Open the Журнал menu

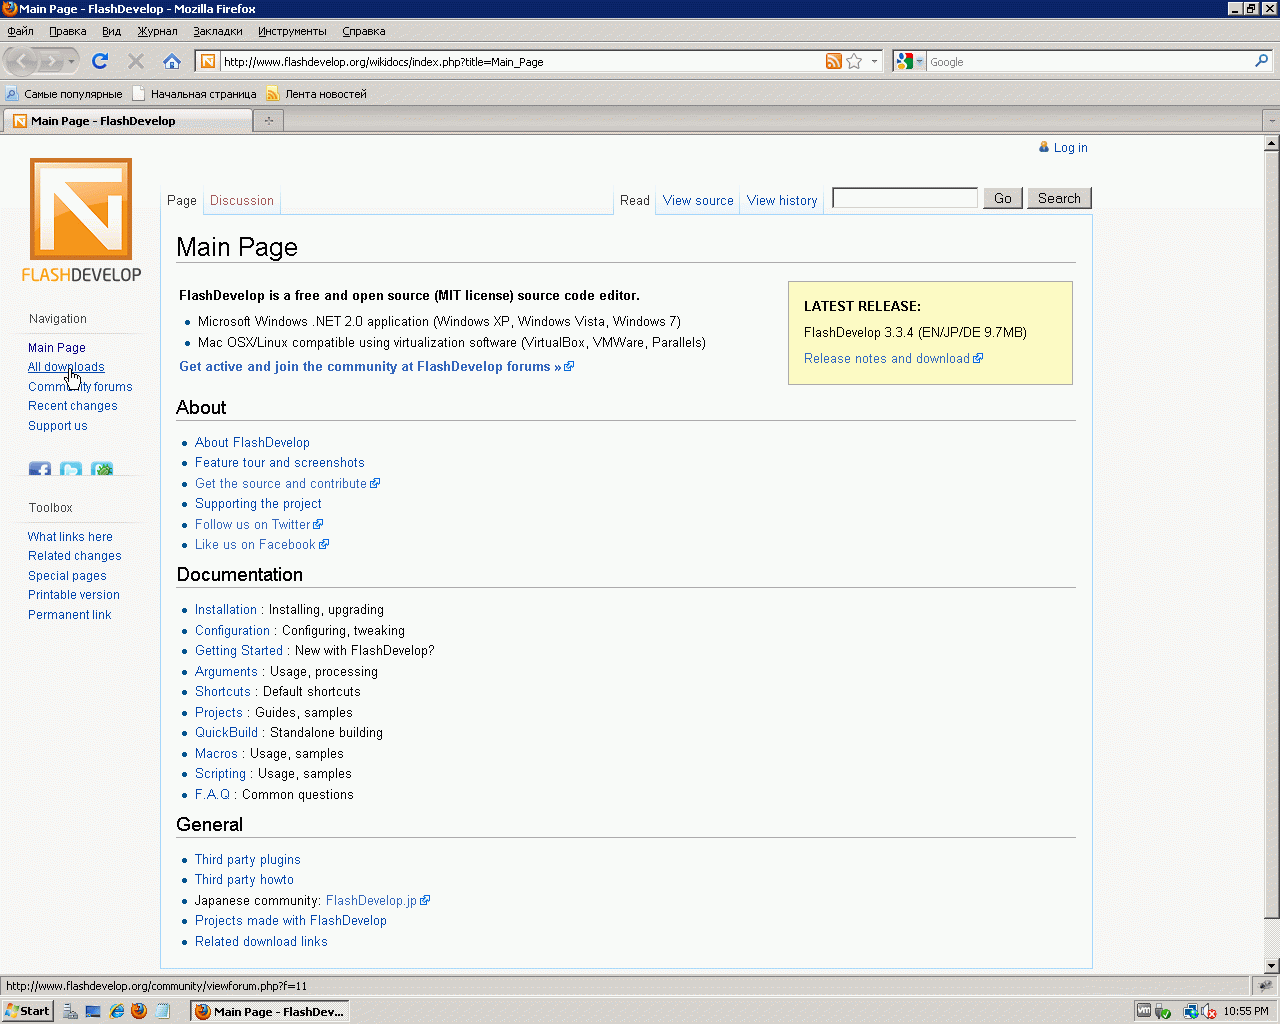pos(157,31)
